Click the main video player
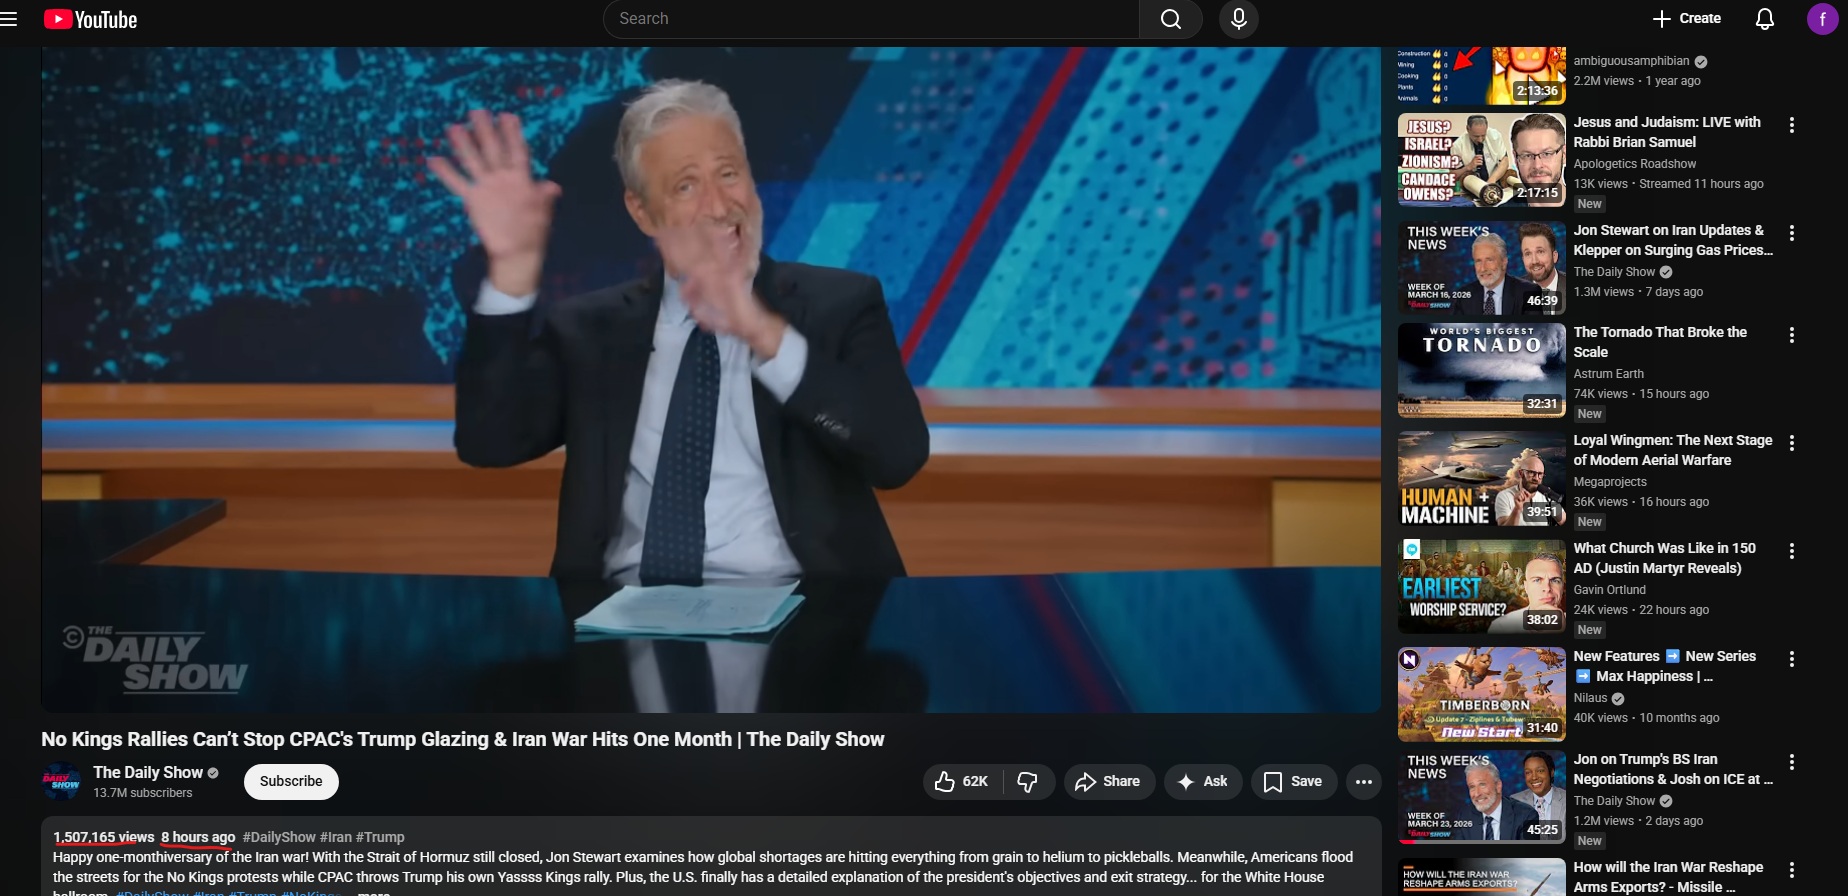The height and width of the screenshot is (896, 1848). coord(711,379)
